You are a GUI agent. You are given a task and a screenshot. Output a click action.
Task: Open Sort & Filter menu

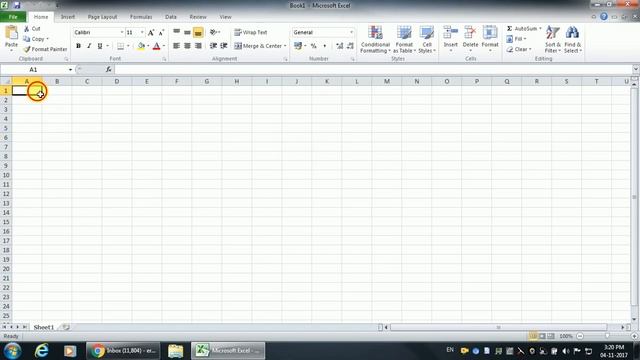click(x=553, y=39)
